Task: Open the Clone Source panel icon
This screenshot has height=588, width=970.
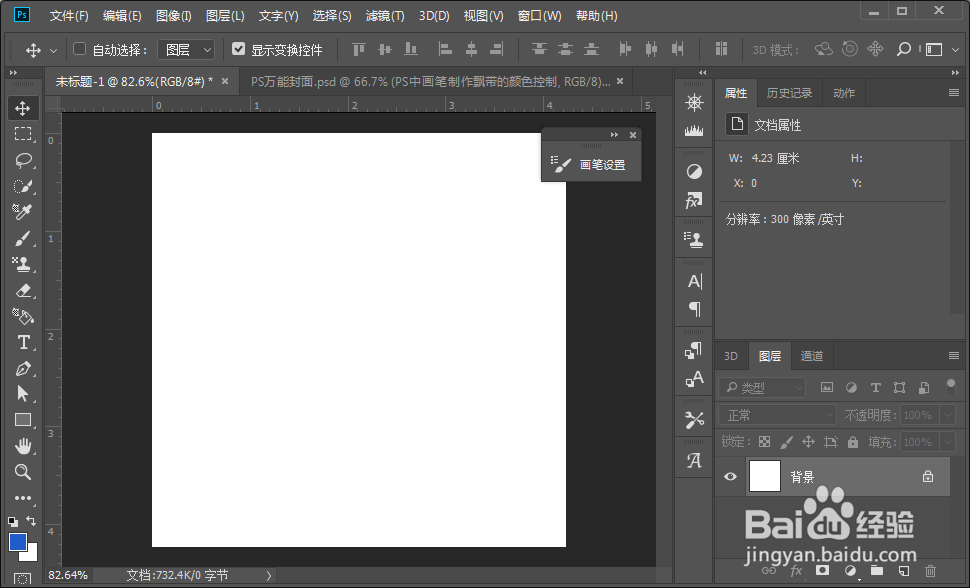Action: [x=694, y=240]
